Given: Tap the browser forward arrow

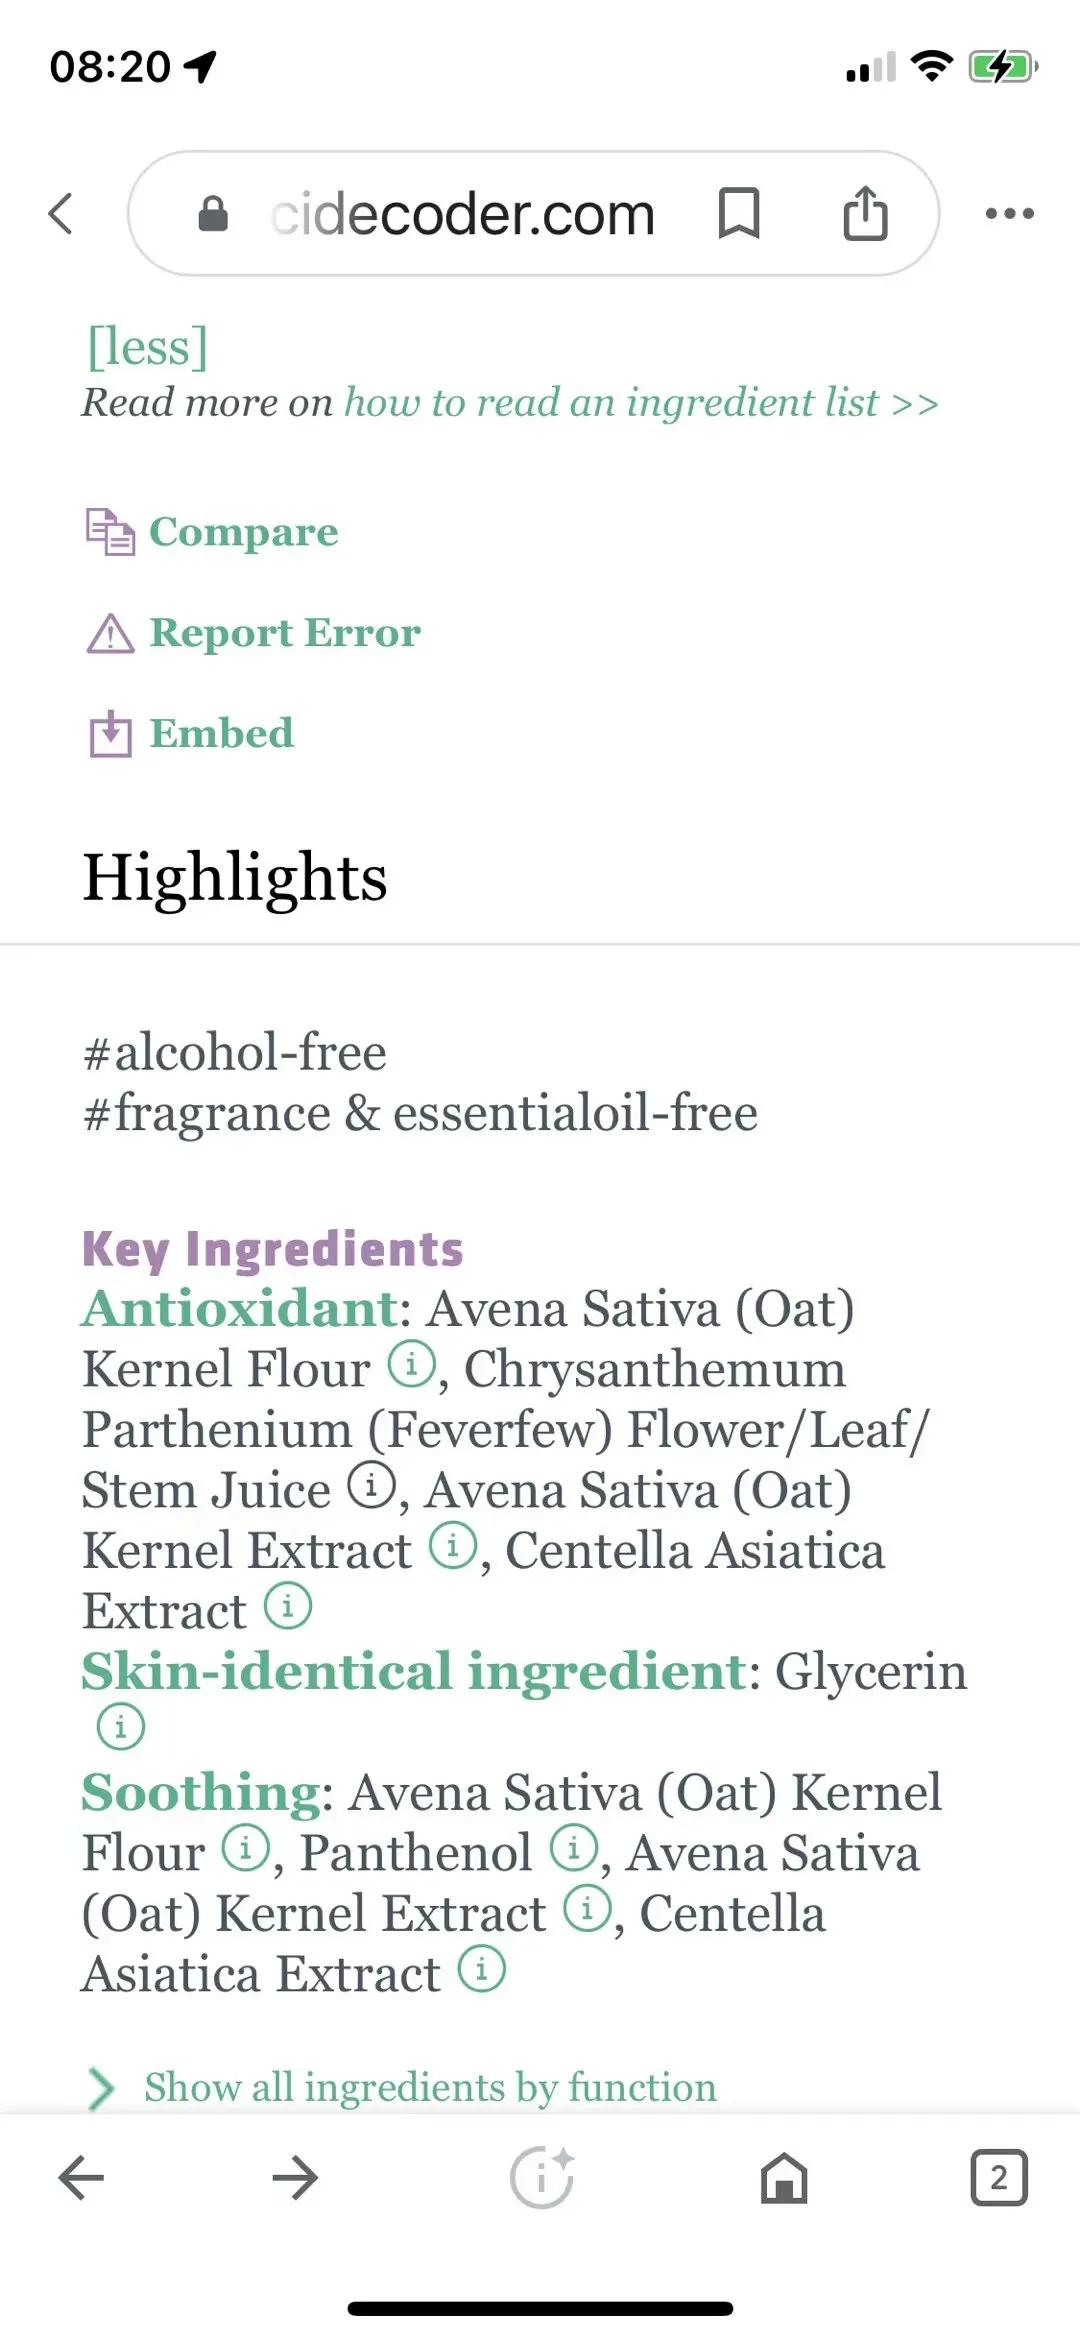Looking at the screenshot, I should [295, 2177].
